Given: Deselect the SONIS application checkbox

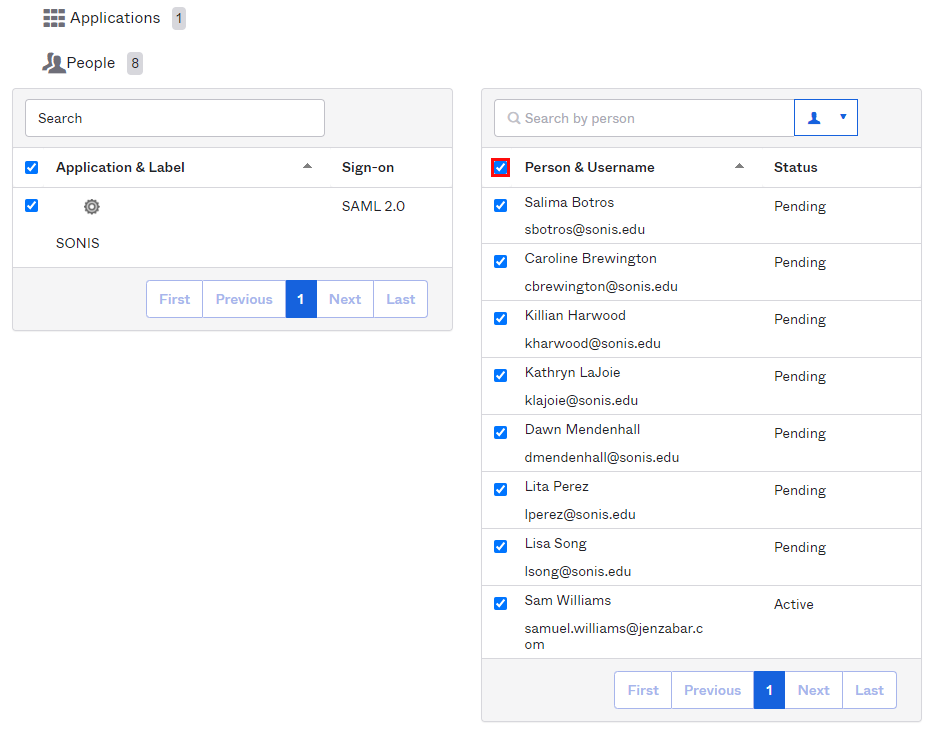Looking at the screenshot, I should coord(32,206).
